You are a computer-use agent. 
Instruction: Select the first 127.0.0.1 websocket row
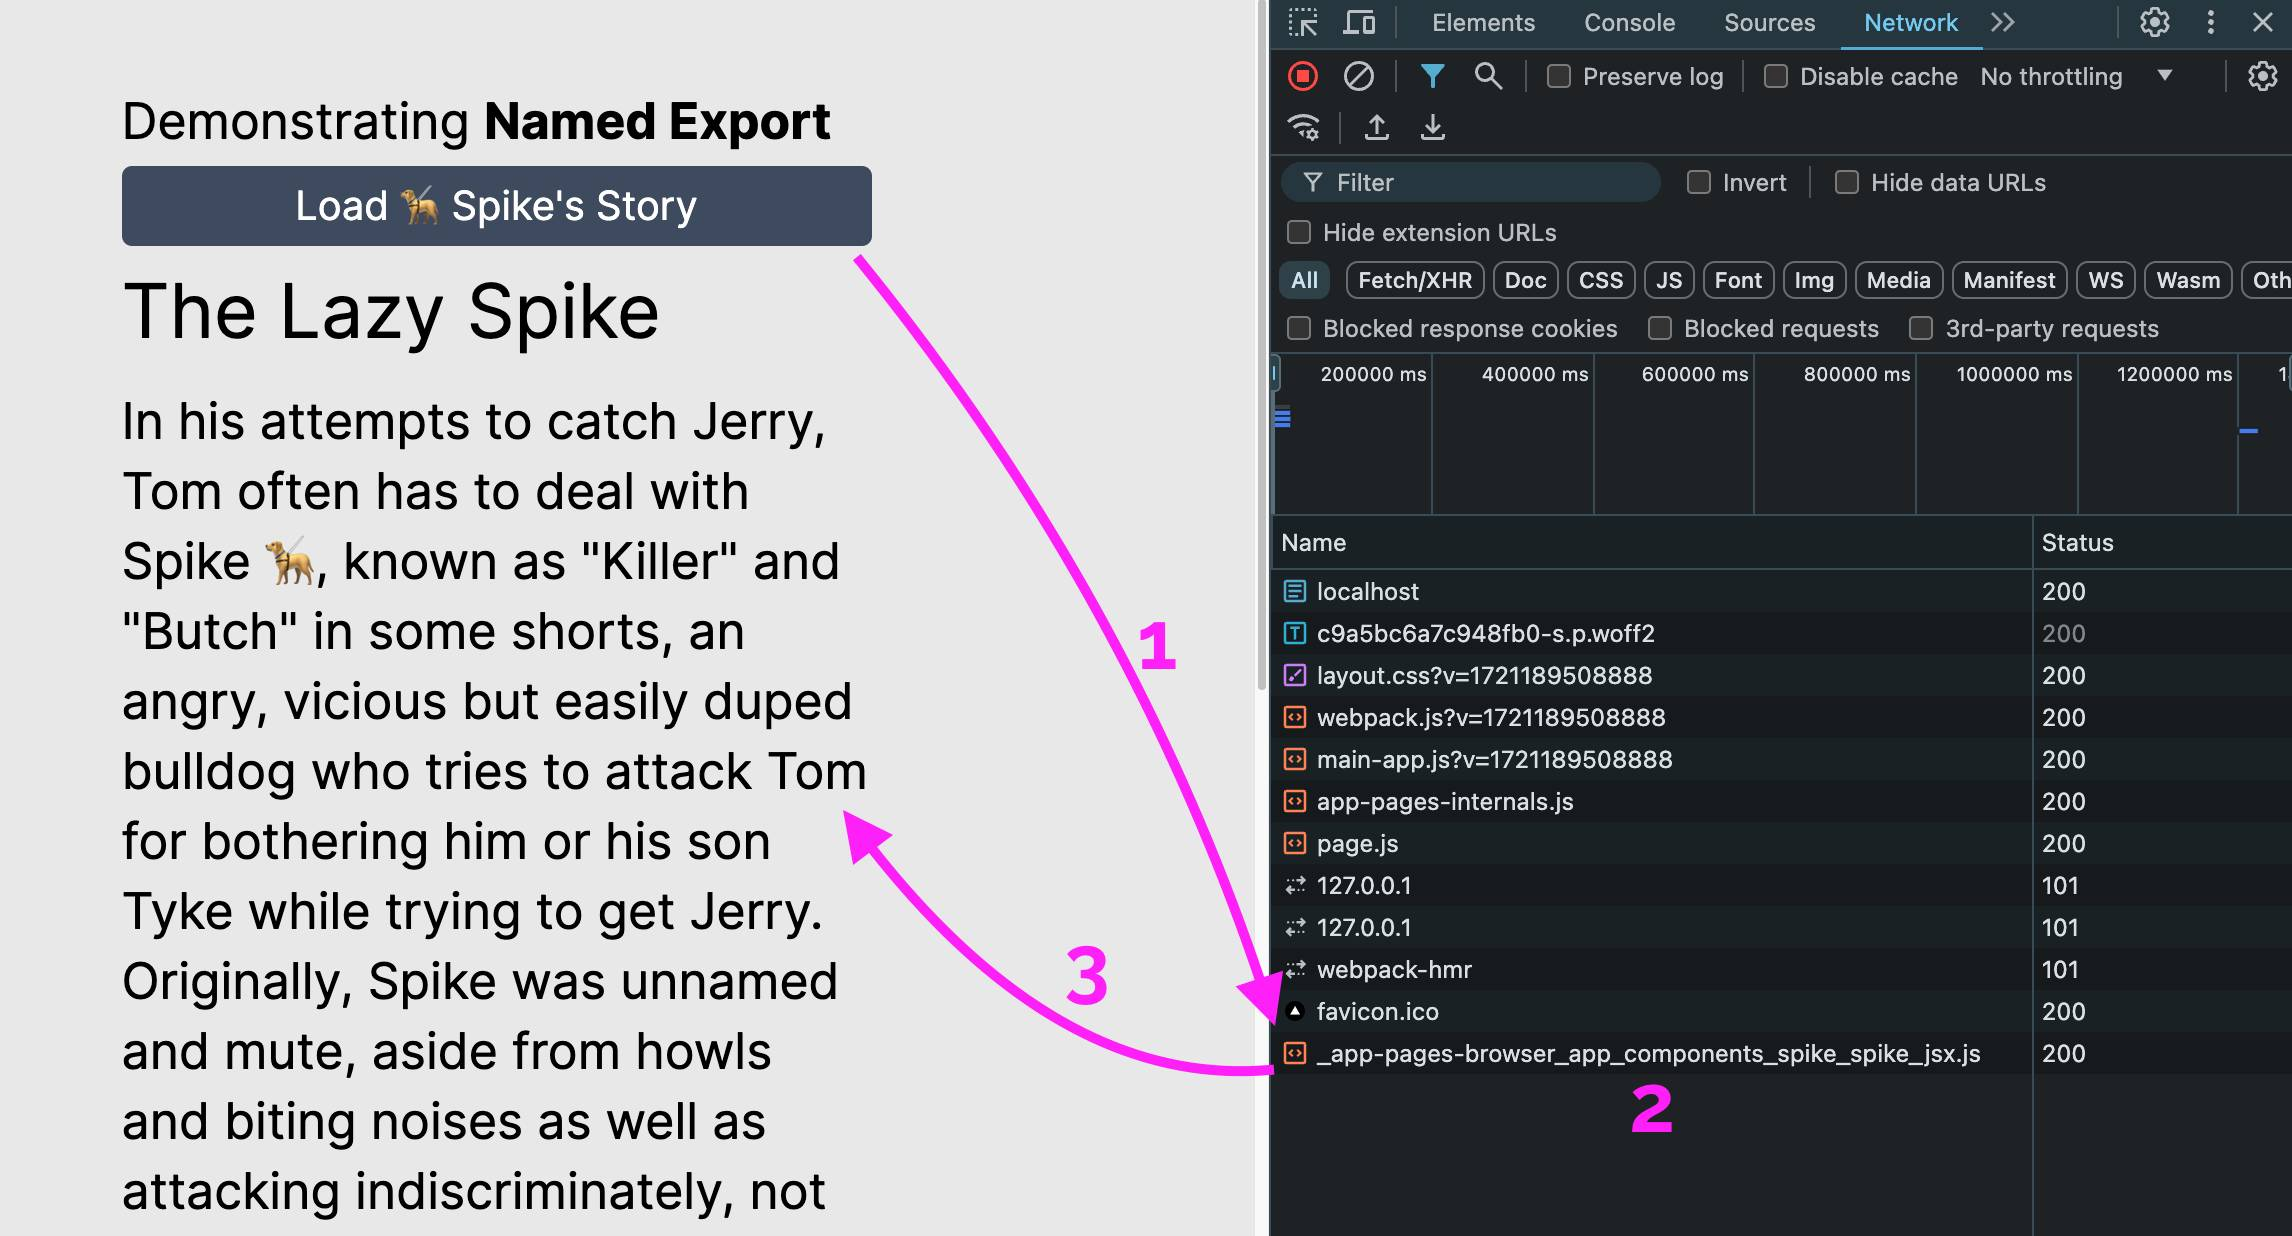click(x=1782, y=885)
